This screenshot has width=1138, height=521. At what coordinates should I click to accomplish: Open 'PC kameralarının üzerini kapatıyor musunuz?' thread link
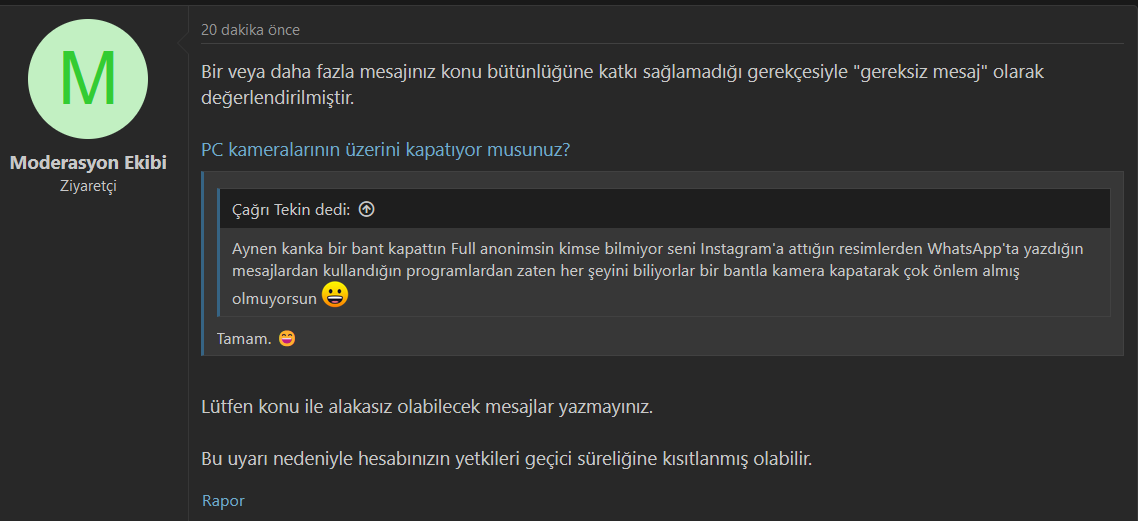click(386, 150)
